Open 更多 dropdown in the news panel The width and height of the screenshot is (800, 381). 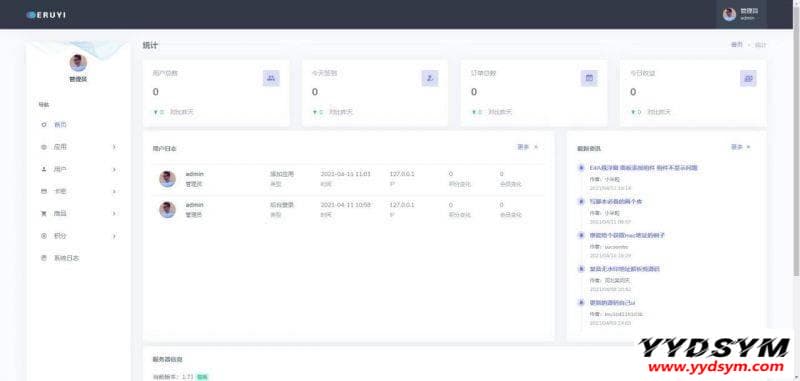tap(740, 147)
